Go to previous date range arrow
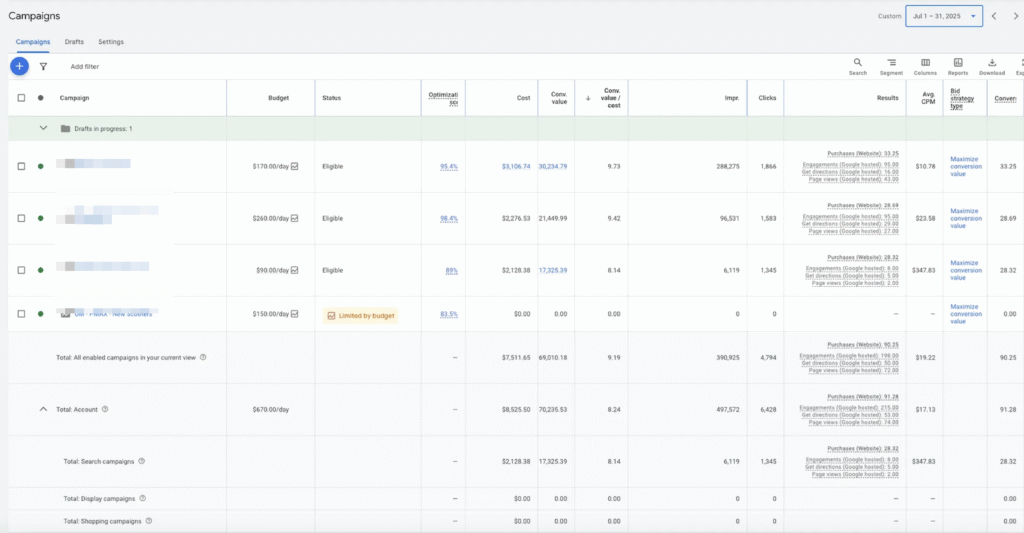 tap(994, 16)
